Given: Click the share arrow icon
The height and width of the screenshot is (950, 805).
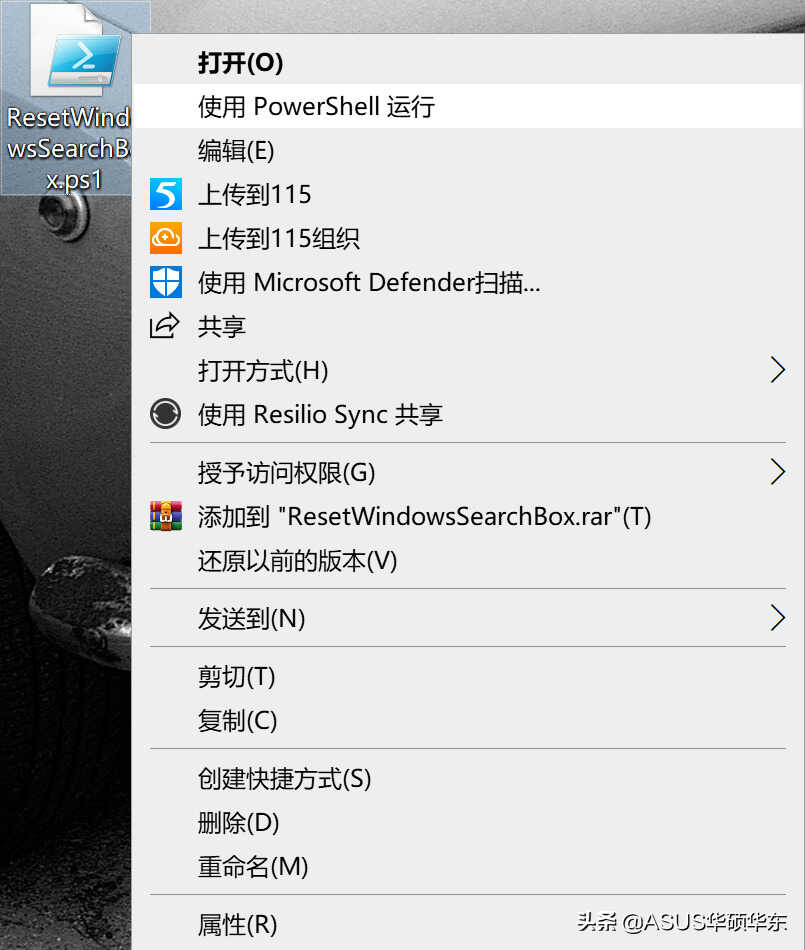Looking at the screenshot, I should 165,326.
